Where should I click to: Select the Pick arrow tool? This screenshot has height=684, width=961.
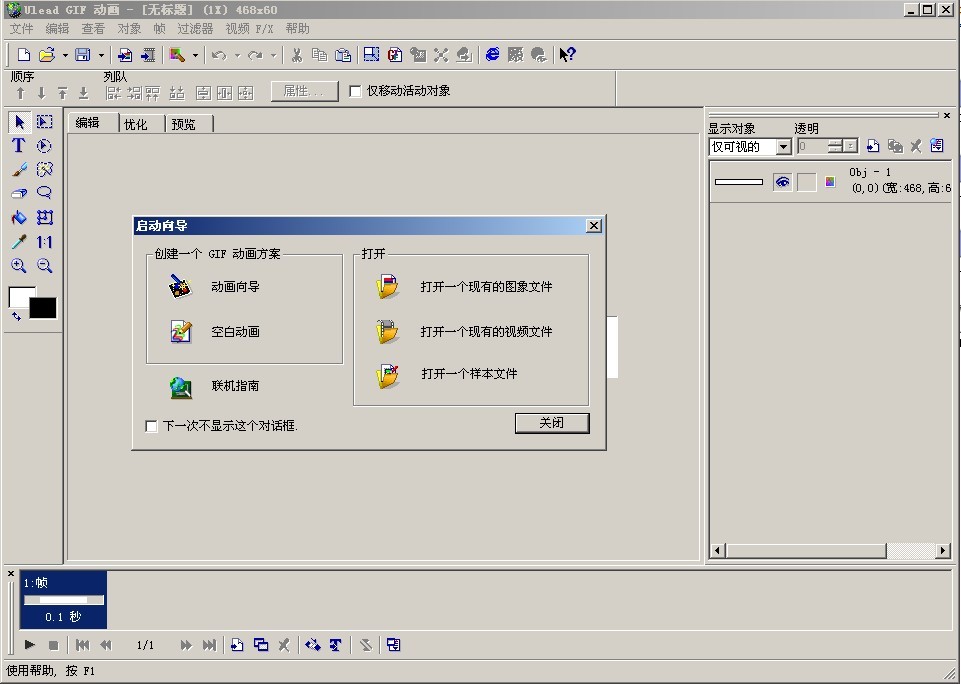click(x=20, y=122)
